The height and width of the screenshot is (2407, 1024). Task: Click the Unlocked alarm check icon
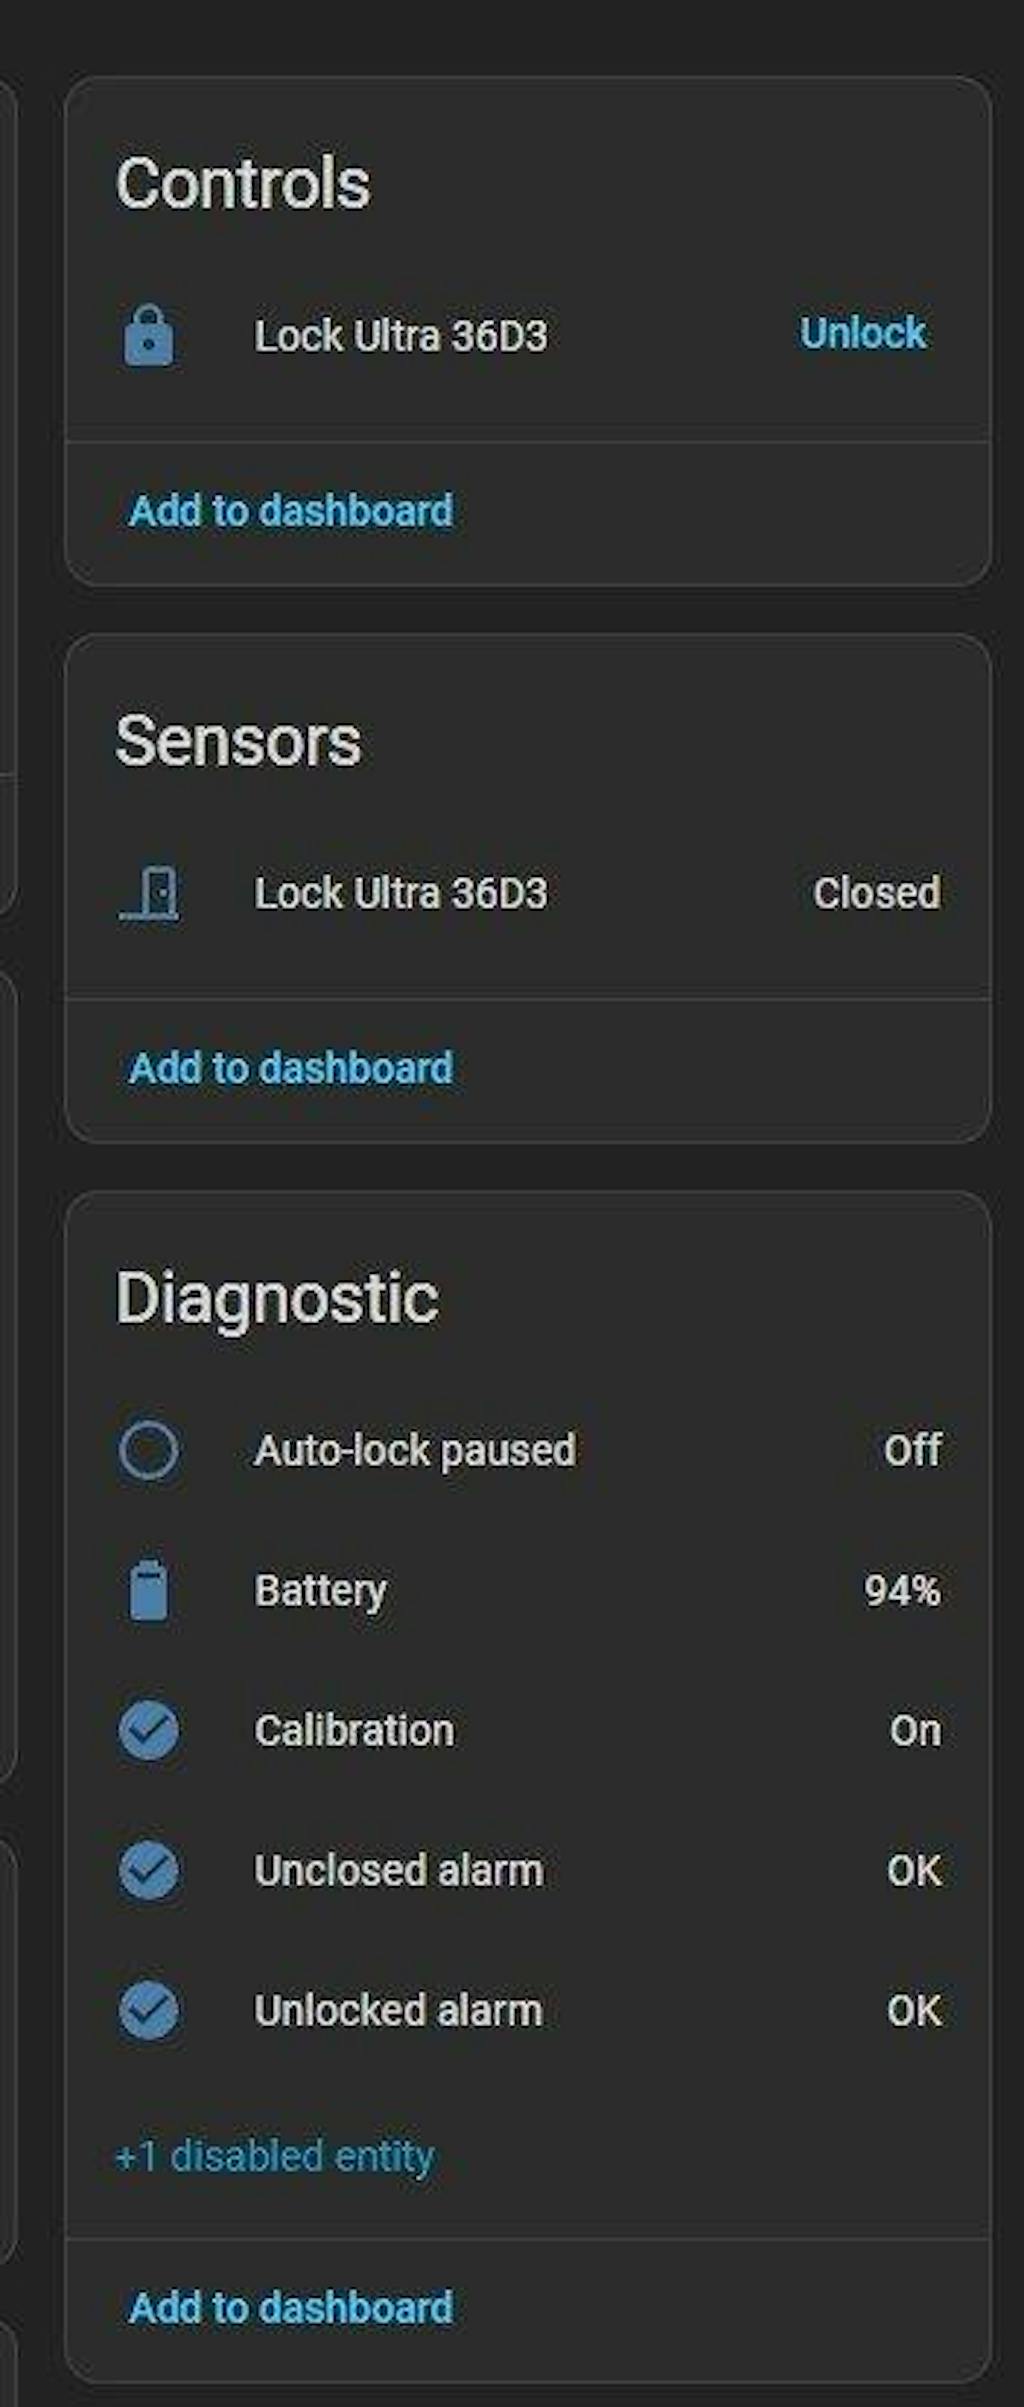[149, 2010]
